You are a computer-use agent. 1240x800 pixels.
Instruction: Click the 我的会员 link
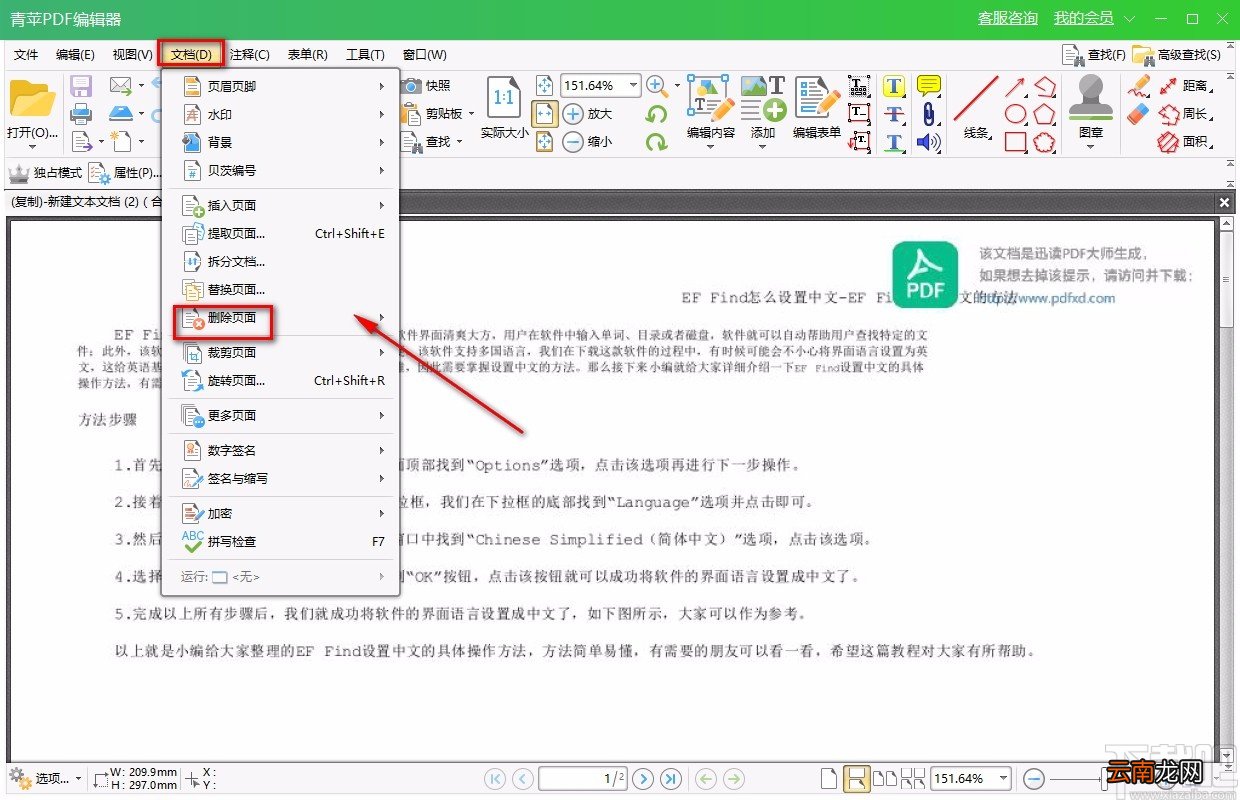1084,19
